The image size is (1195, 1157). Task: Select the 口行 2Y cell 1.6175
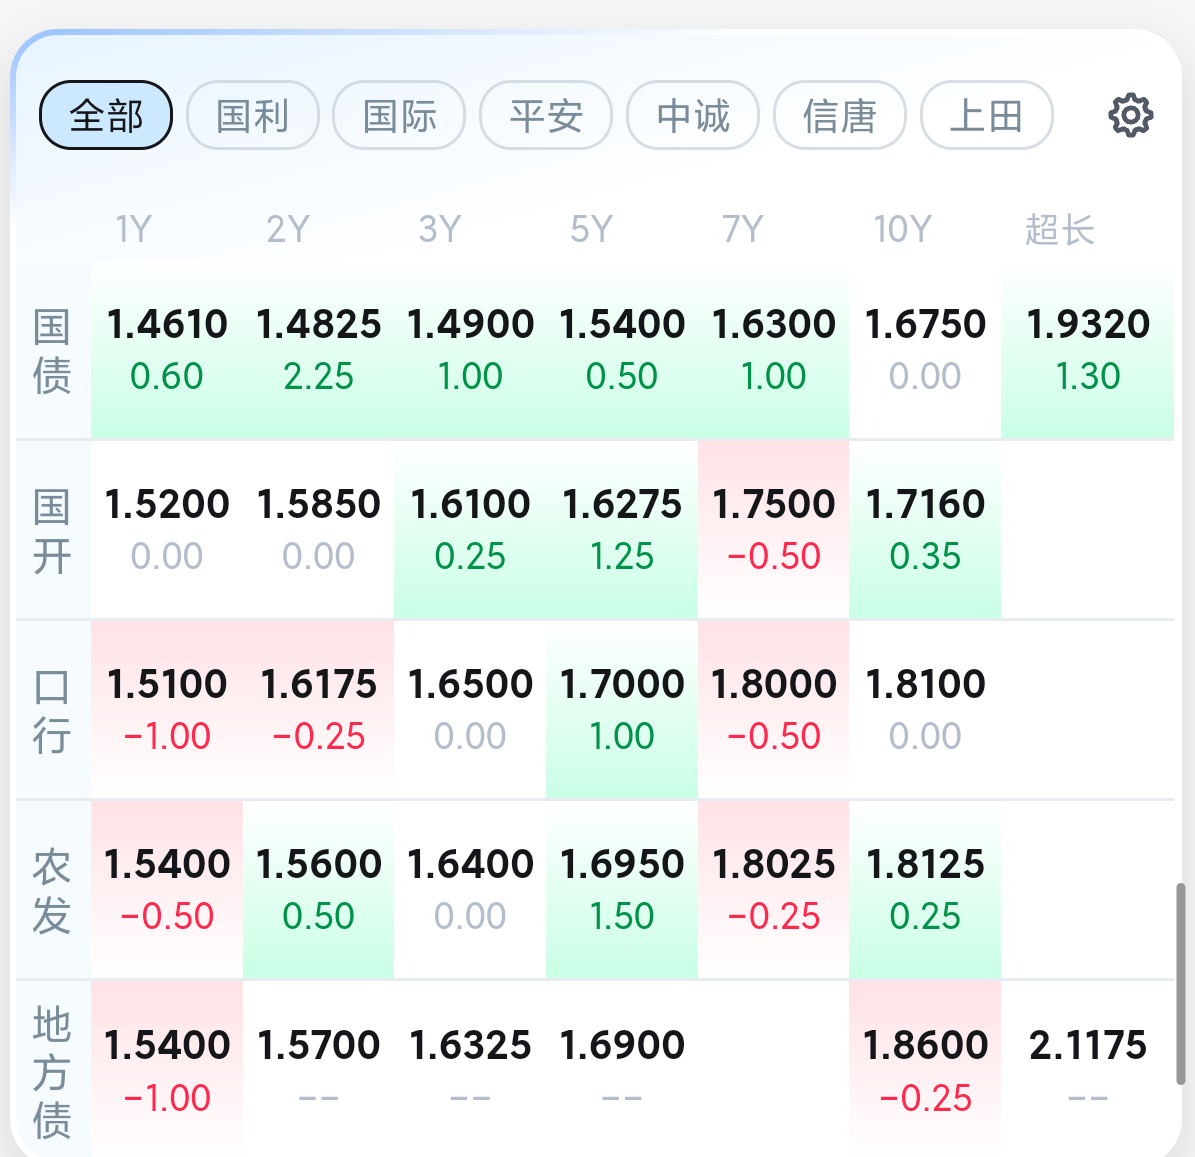click(x=319, y=710)
